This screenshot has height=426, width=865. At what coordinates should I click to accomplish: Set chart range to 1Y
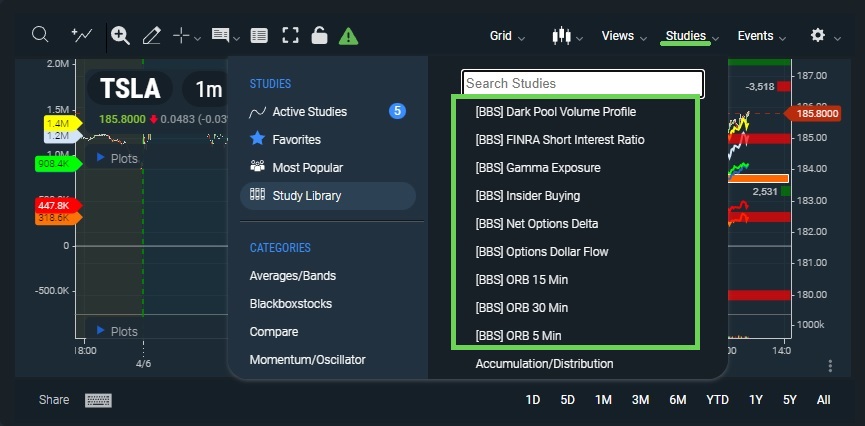coord(756,400)
